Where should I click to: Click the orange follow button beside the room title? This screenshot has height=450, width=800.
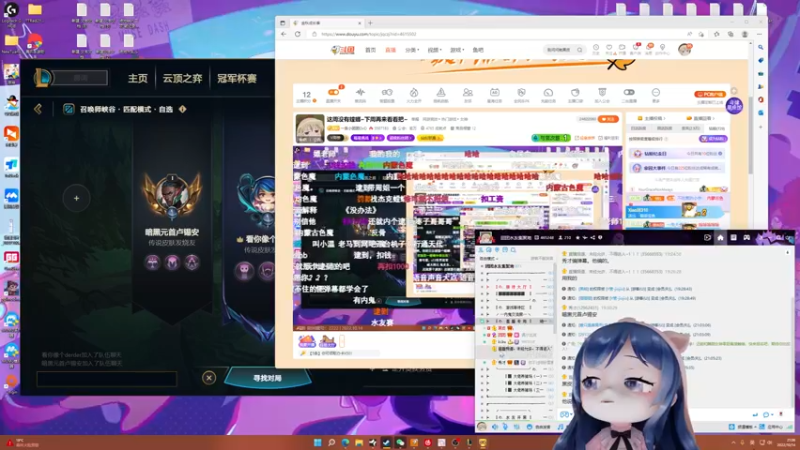[608, 119]
